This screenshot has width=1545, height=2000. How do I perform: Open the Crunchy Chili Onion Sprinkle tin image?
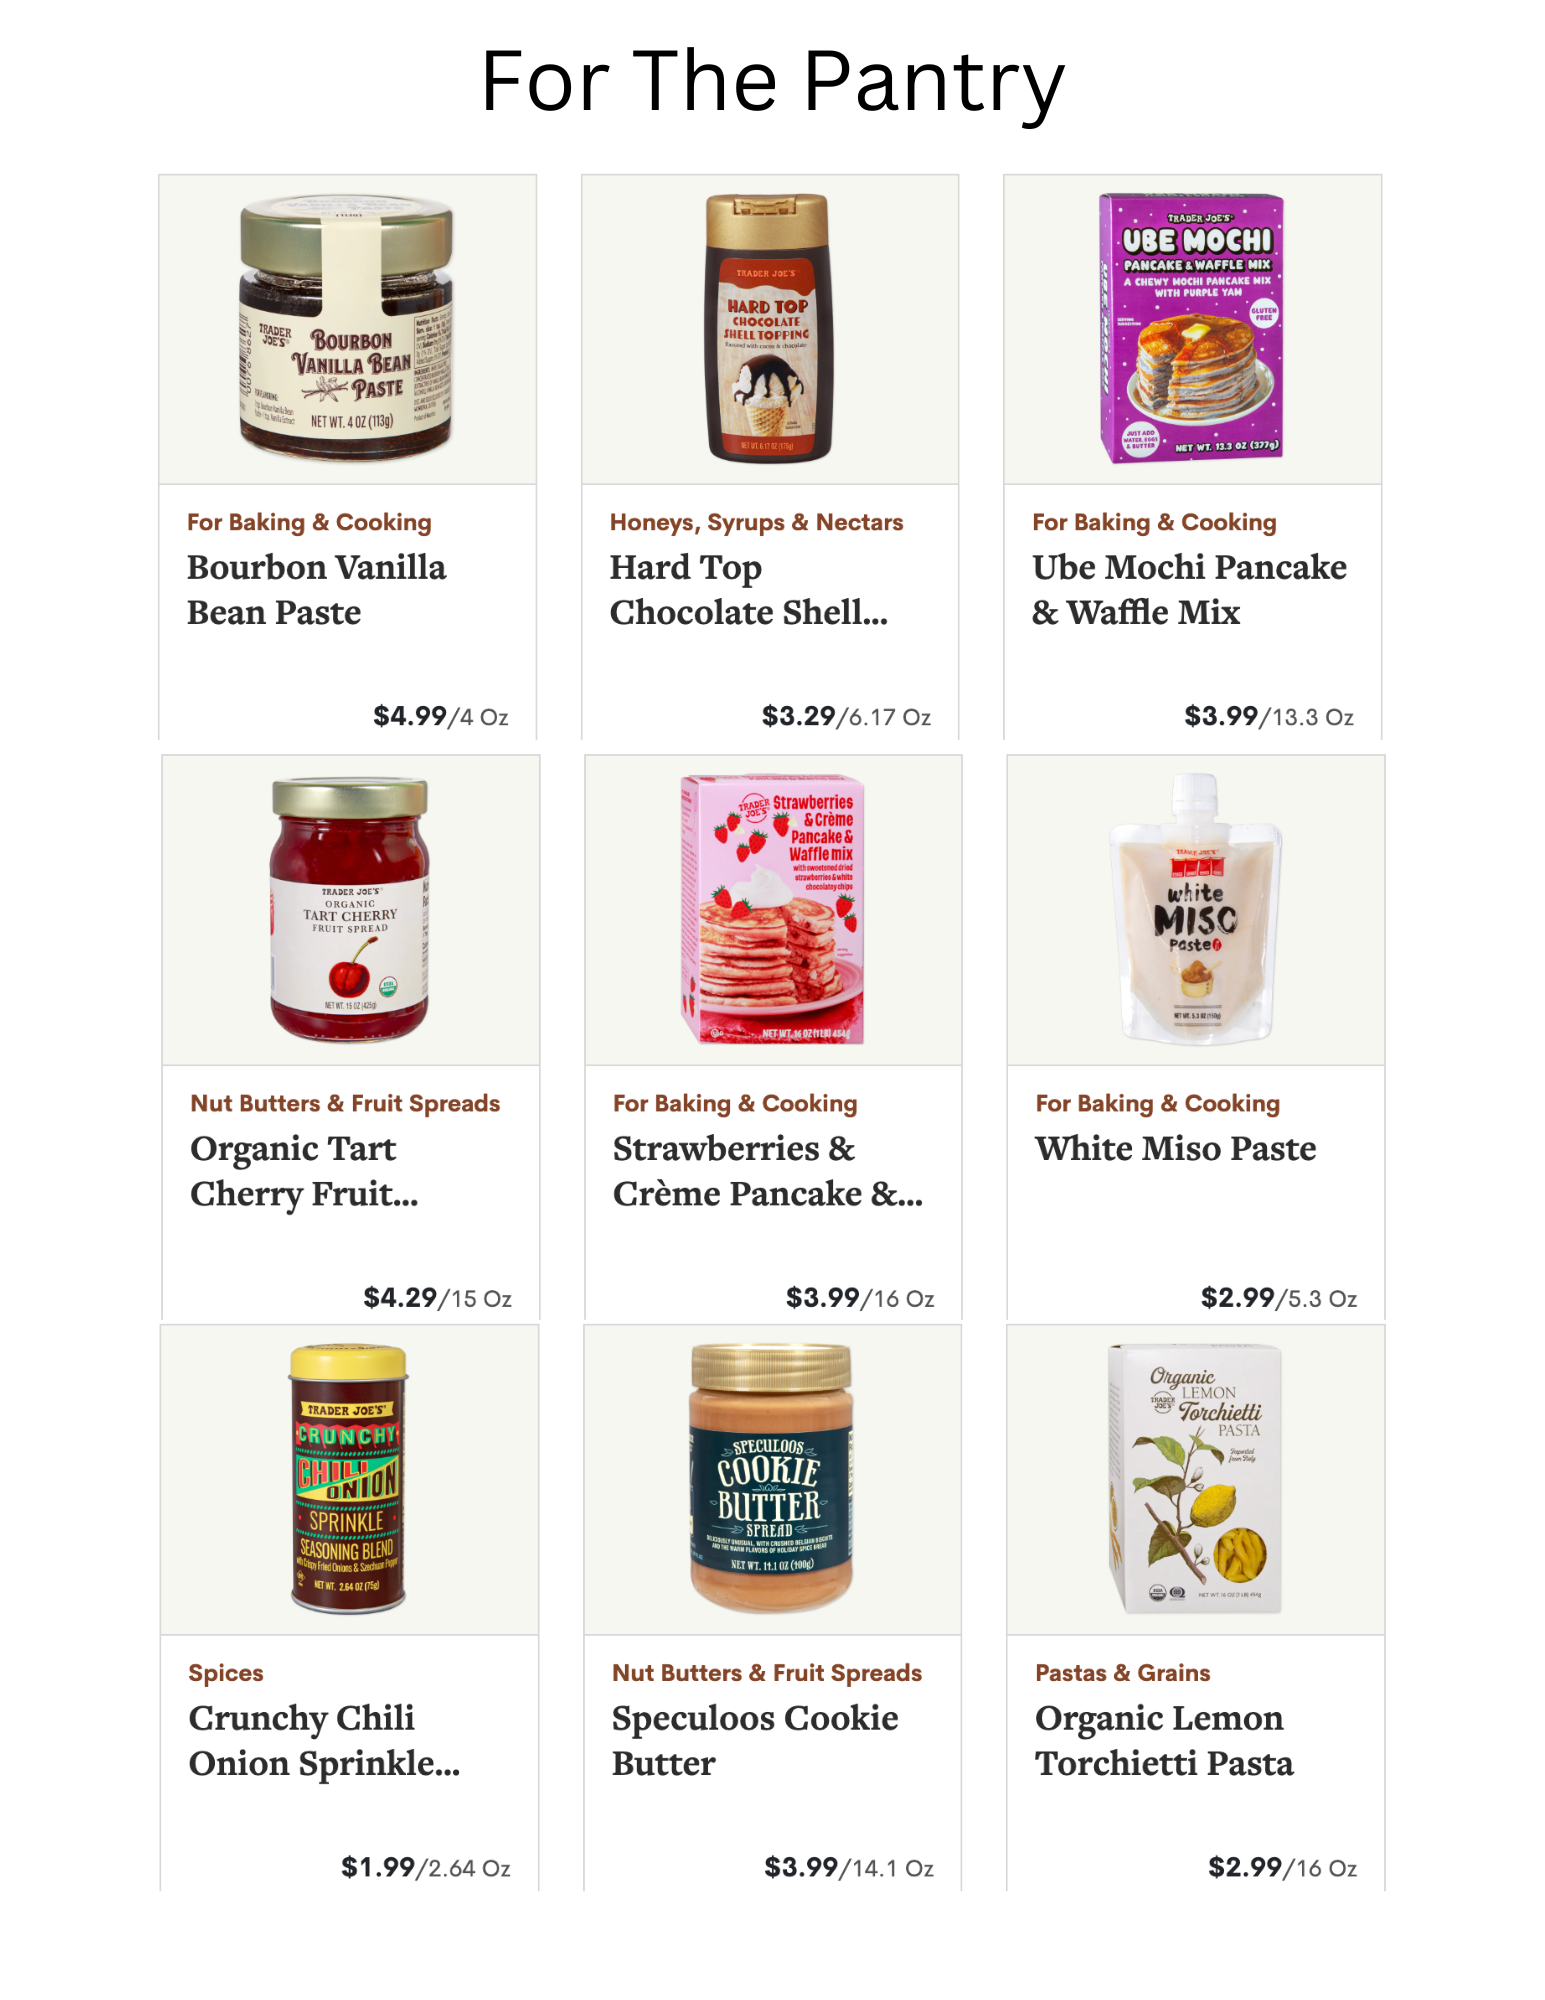click(x=348, y=1479)
